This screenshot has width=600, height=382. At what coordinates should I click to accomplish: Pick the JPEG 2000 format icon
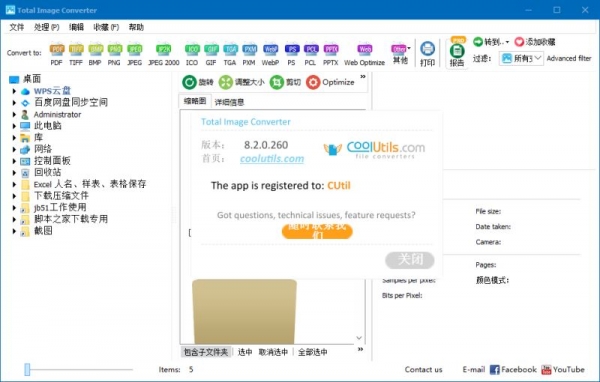(x=164, y=49)
